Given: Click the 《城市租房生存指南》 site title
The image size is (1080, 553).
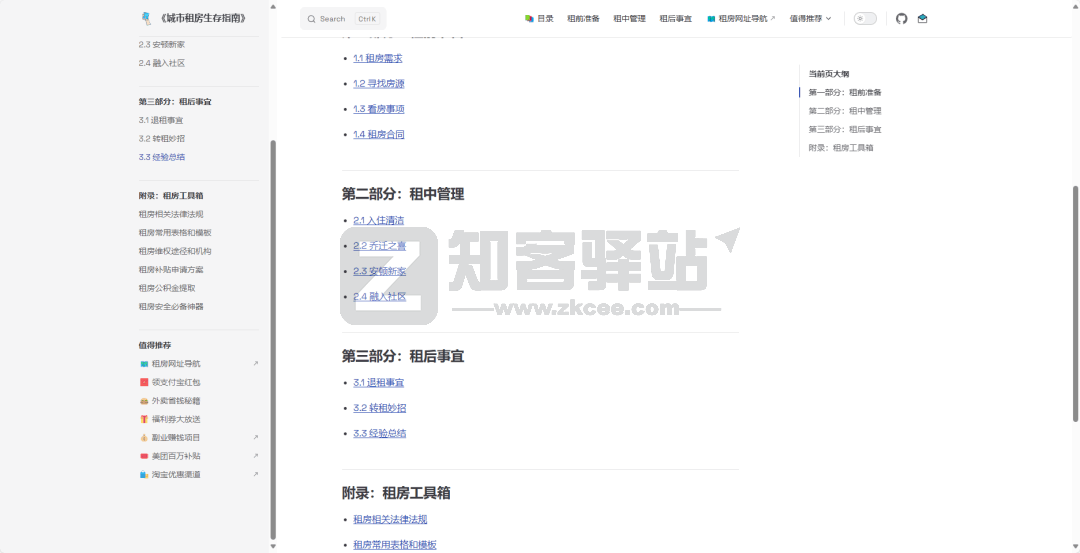Looking at the screenshot, I should [202, 19].
